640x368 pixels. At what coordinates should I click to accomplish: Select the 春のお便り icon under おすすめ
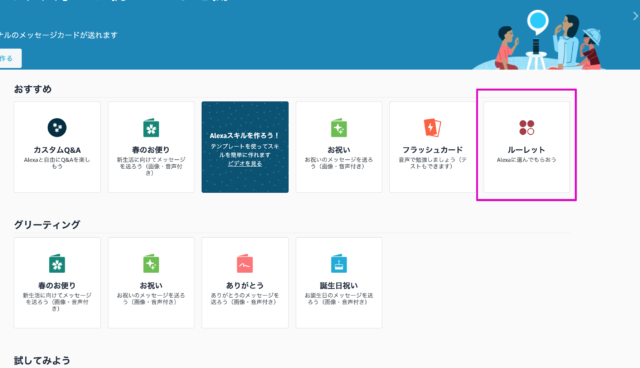[151, 128]
